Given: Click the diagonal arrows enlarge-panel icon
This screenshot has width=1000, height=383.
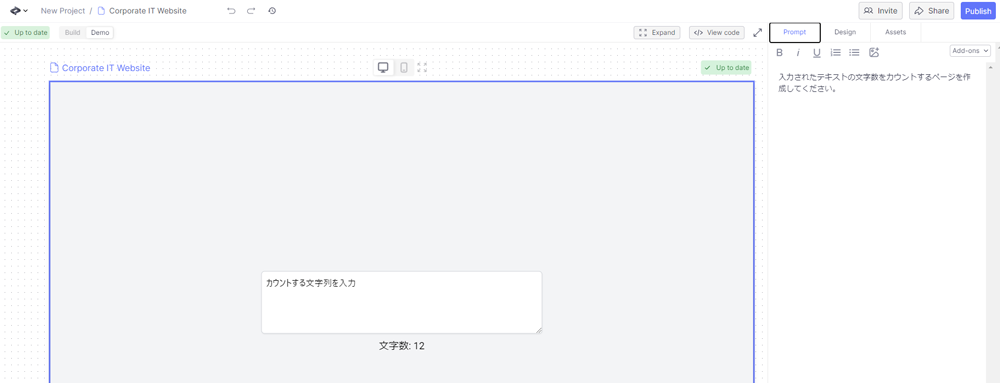Looking at the screenshot, I should (758, 33).
